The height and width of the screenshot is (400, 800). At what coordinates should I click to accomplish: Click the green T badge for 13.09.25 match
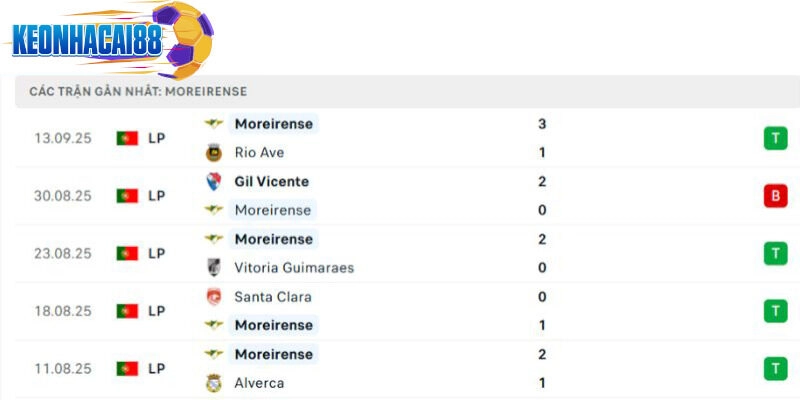point(775,139)
